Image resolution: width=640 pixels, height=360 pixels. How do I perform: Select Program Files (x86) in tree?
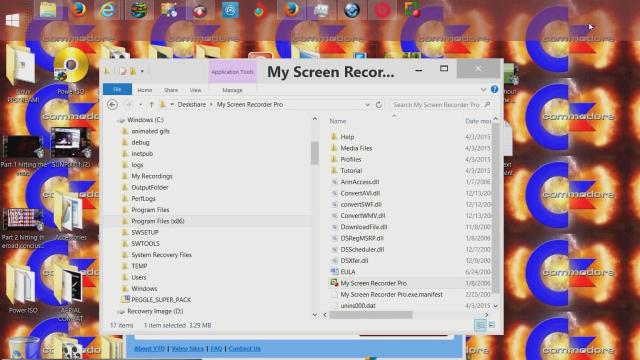click(158, 221)
